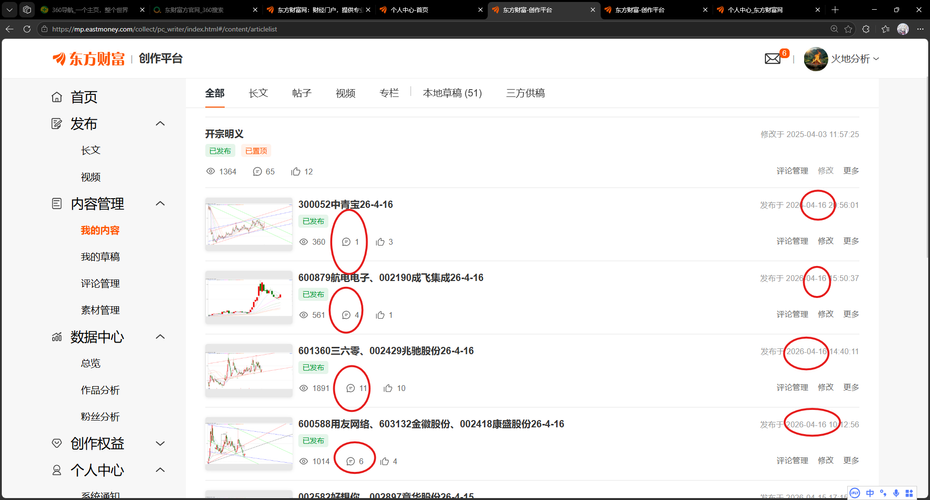Open the 开宗明义 article title
Viewport: 930px width, 500px height.
224,134
